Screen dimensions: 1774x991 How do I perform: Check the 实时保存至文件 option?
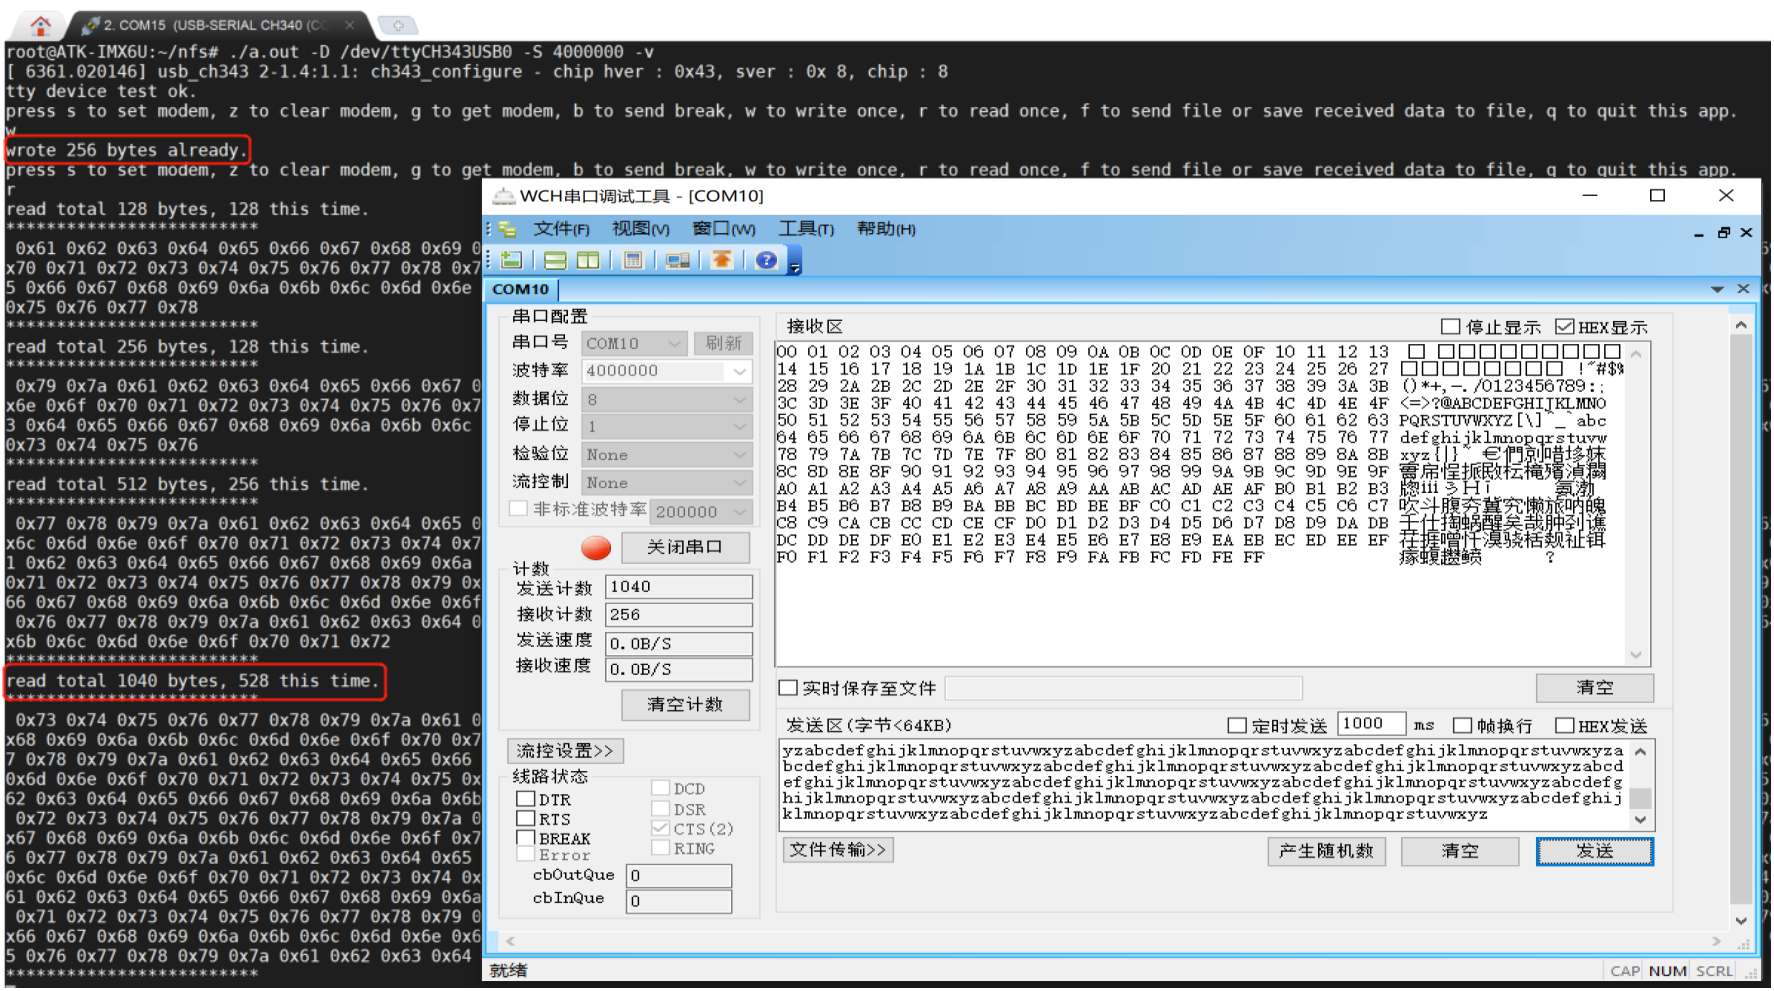(x=789, y=688)
